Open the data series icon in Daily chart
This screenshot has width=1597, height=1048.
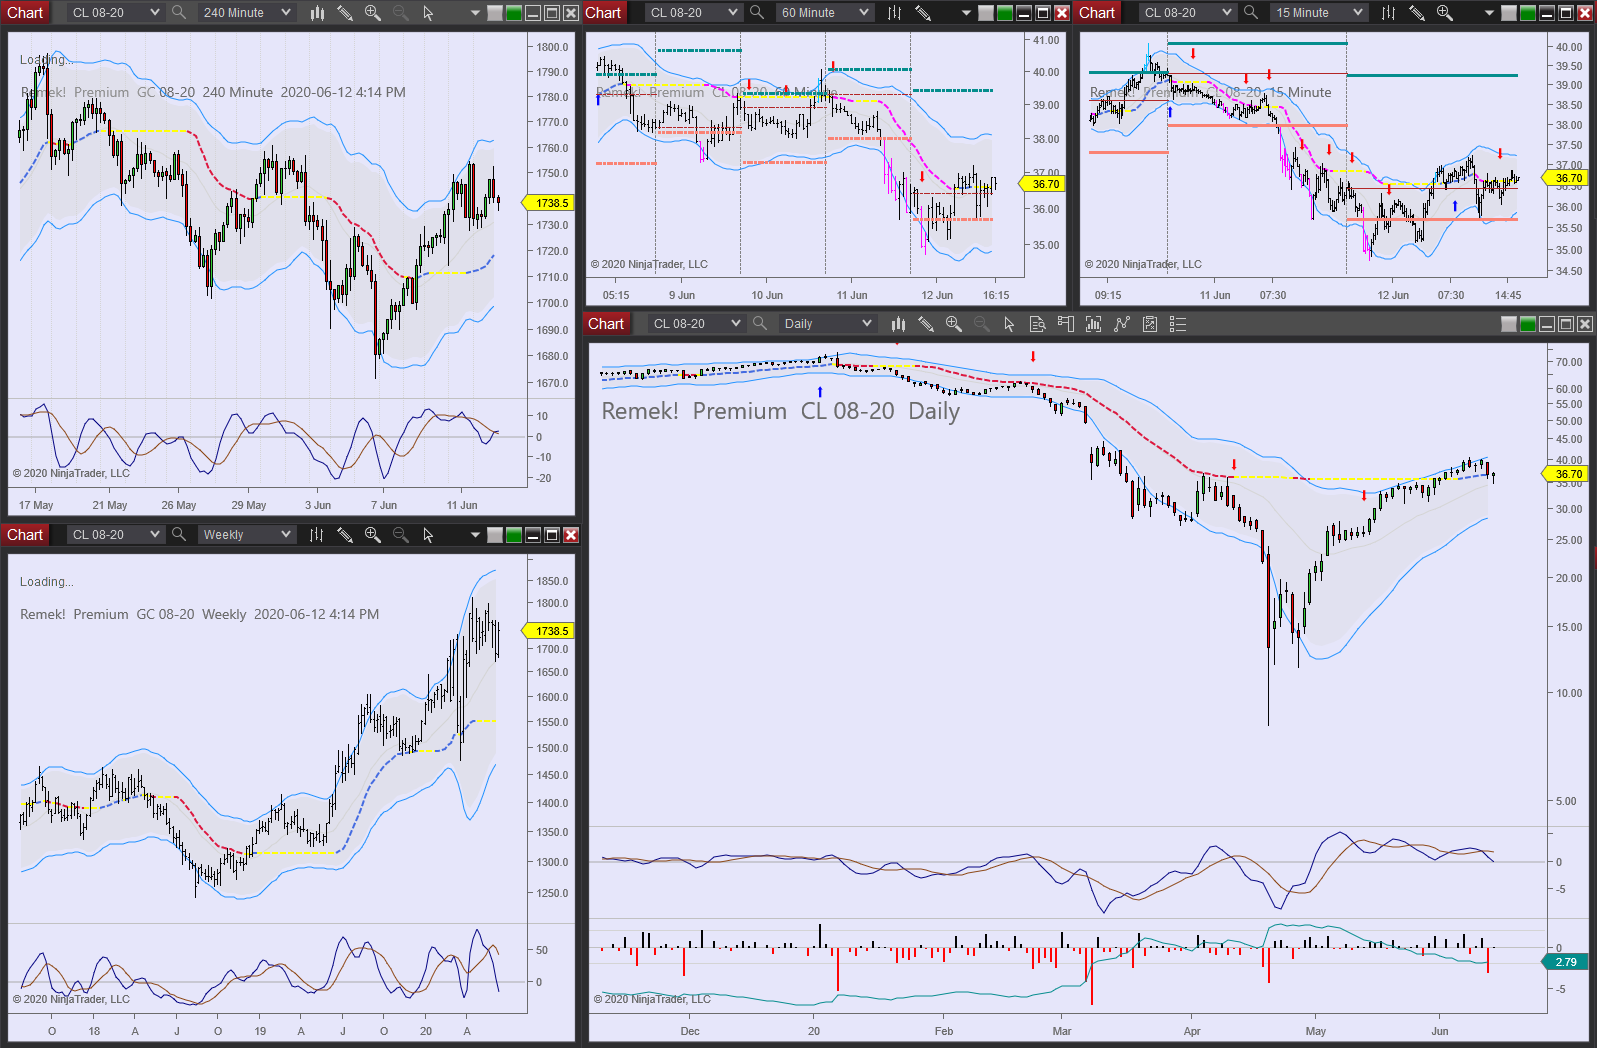pyautogui.click(x=1093, y=324)
